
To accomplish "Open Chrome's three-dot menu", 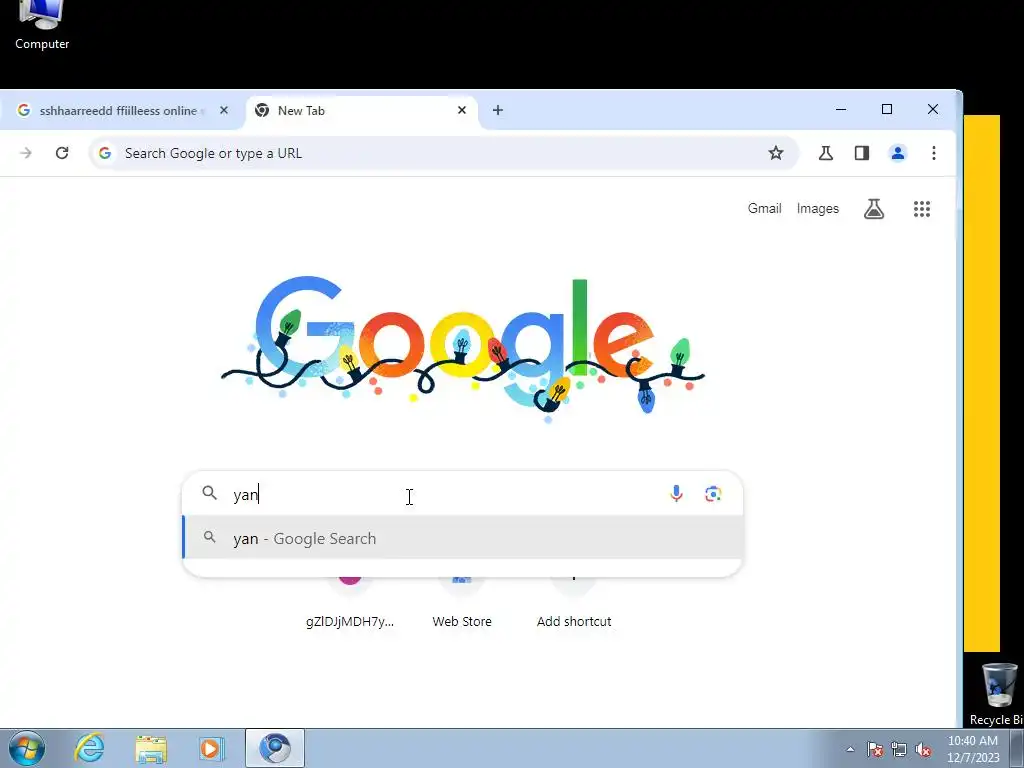I will coord(934,153).
